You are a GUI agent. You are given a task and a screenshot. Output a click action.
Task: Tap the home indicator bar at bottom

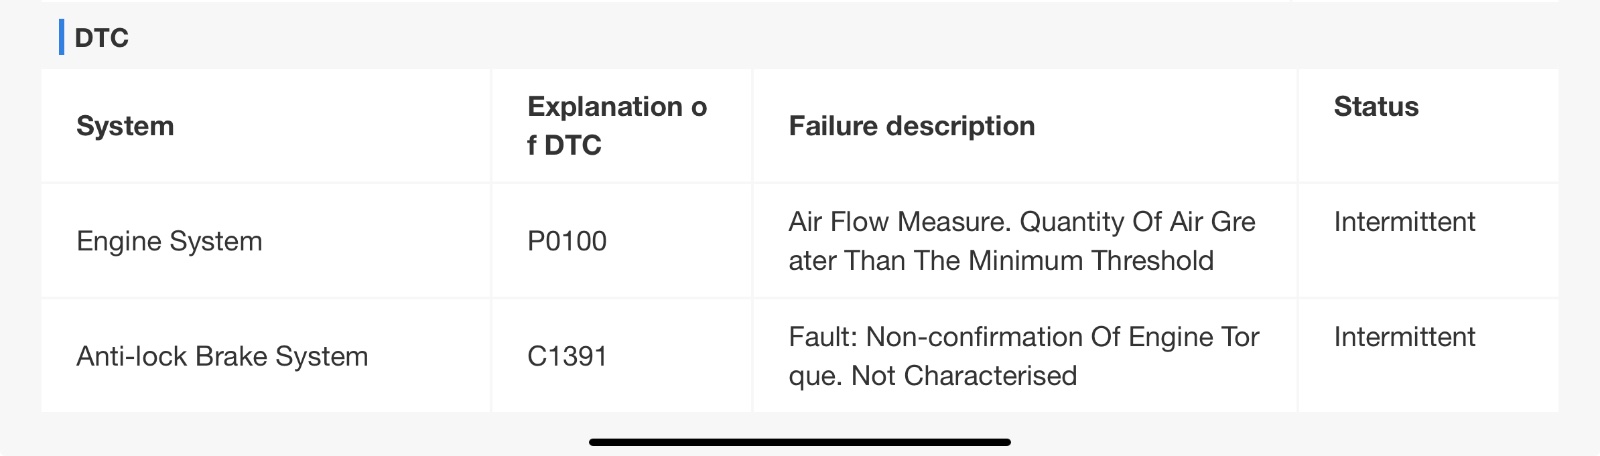click(x=800, y=441)
